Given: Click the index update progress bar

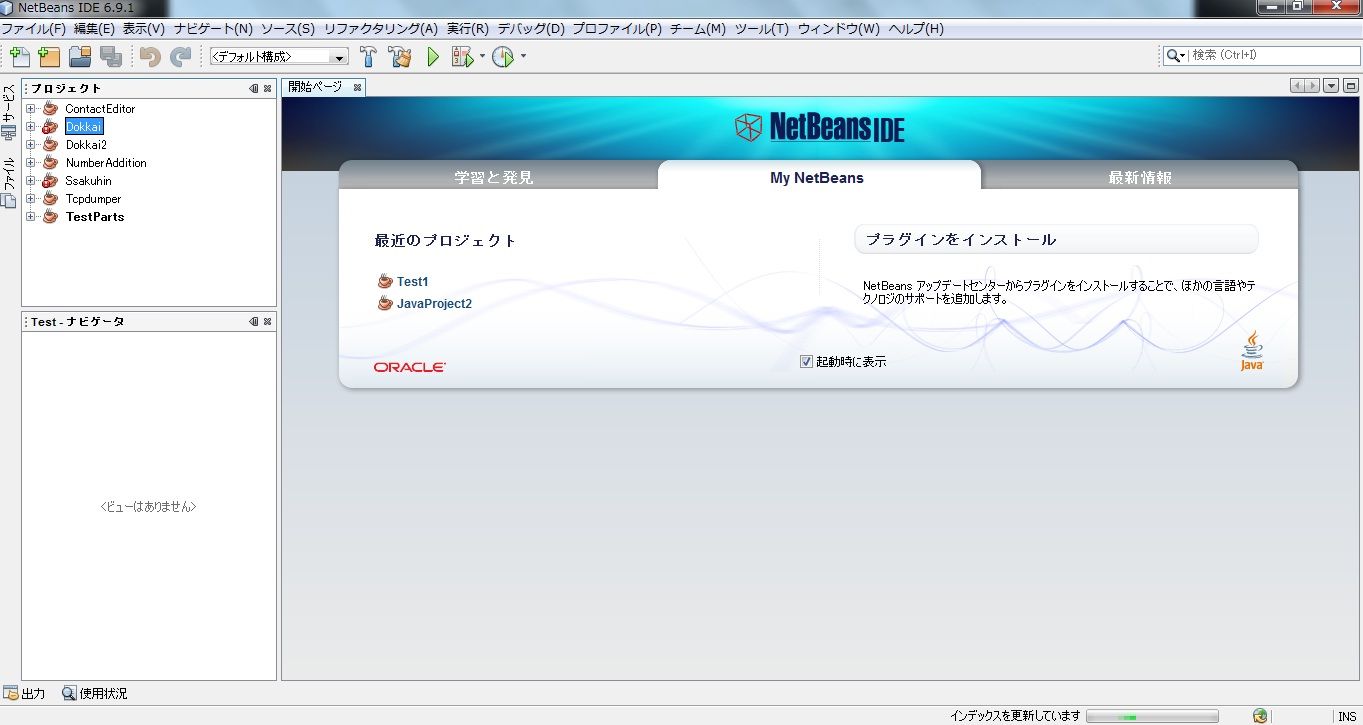Looking at the screenshot, I should 1152,716.
